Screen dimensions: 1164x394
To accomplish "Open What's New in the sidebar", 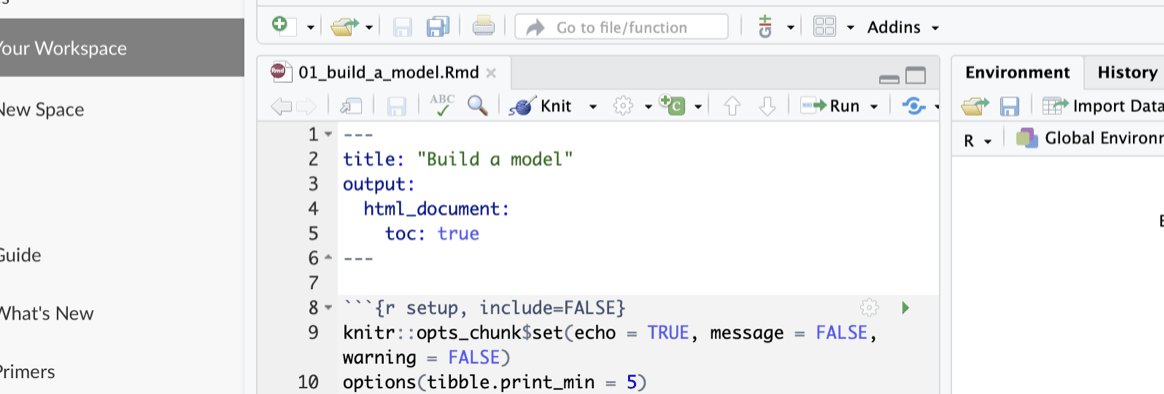I will pyautogui.click(x=47, y=313).
